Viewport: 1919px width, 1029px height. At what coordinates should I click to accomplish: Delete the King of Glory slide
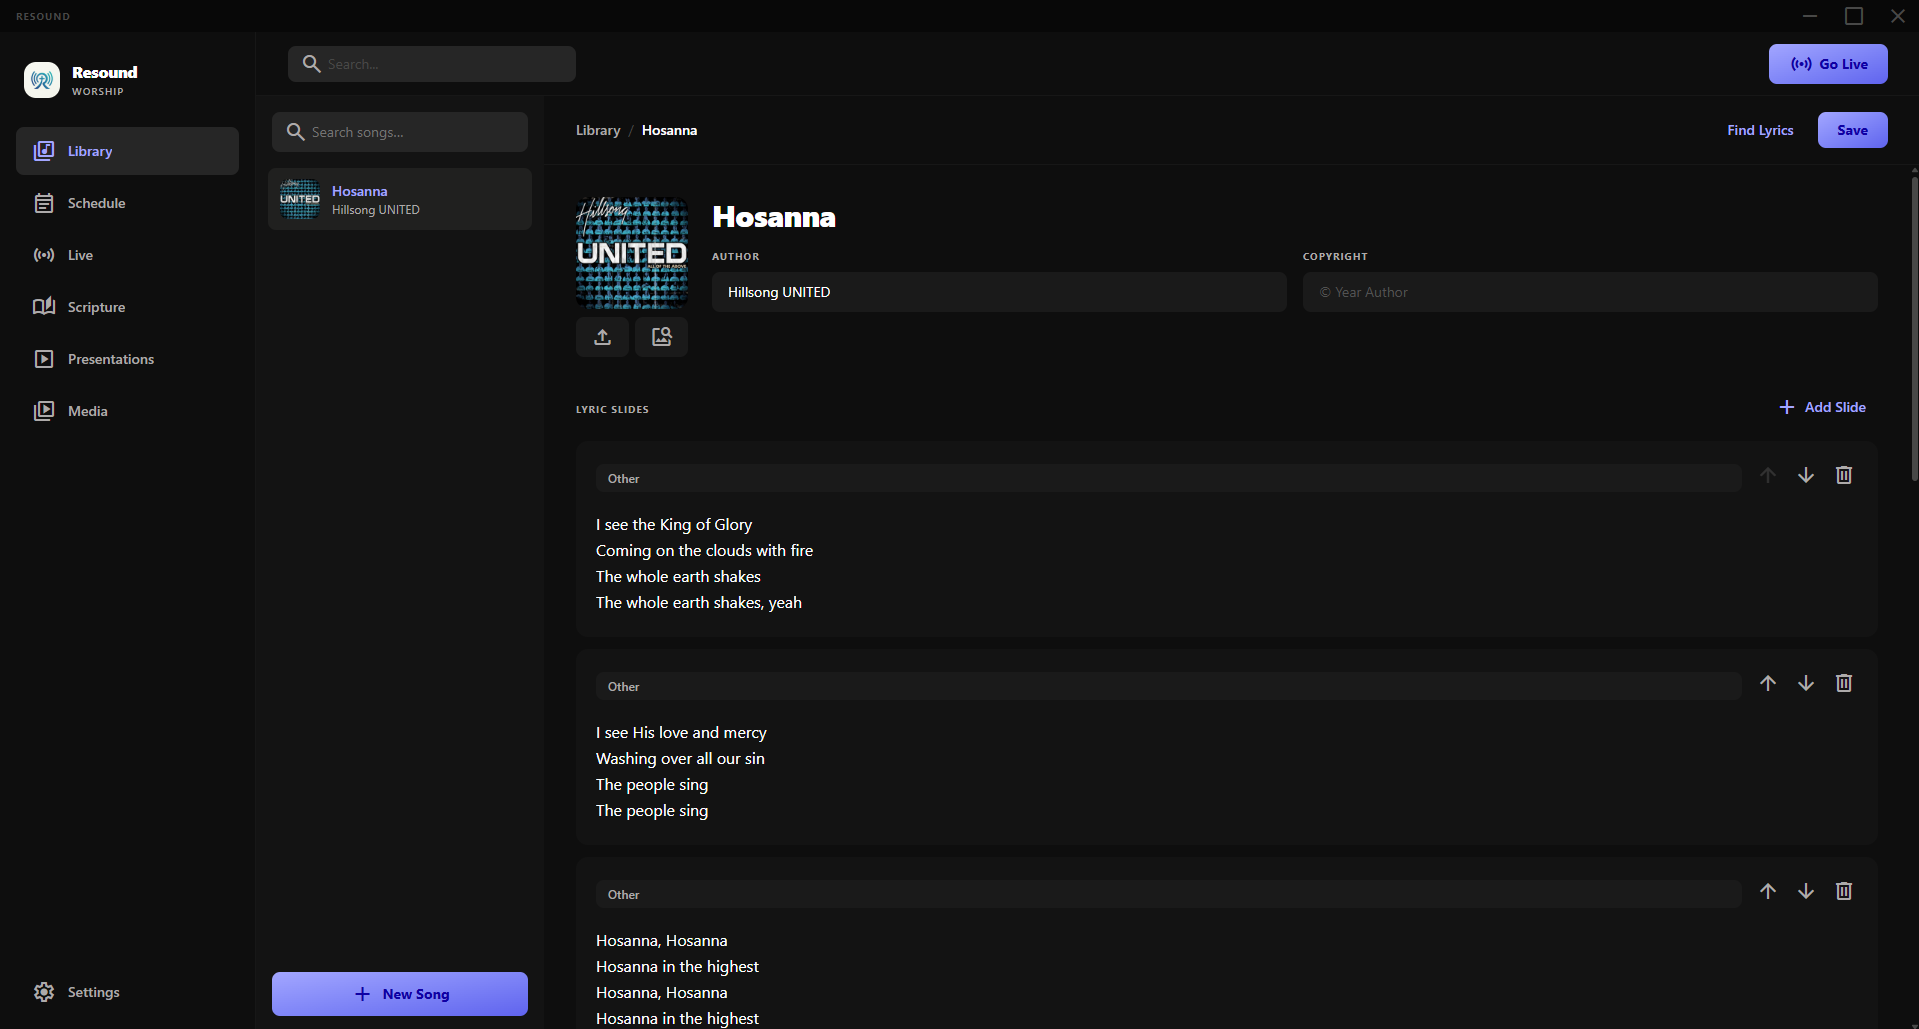tap(1844, 475)
